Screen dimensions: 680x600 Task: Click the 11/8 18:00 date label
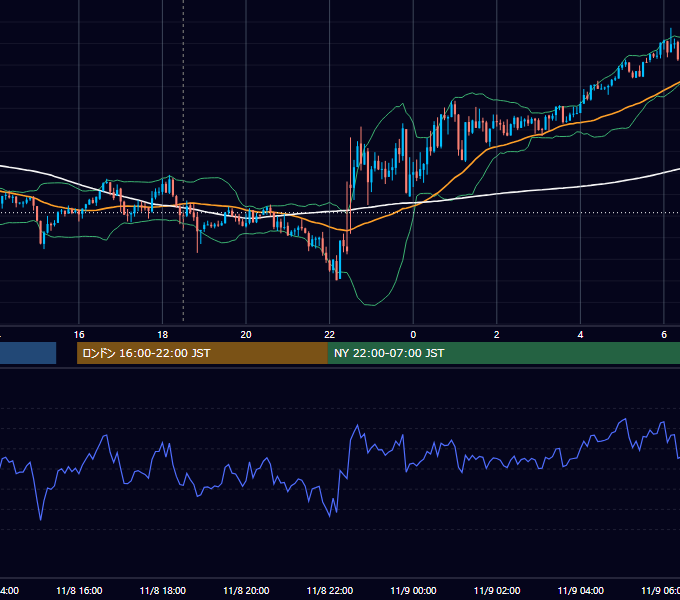click(x=163, y=591)
